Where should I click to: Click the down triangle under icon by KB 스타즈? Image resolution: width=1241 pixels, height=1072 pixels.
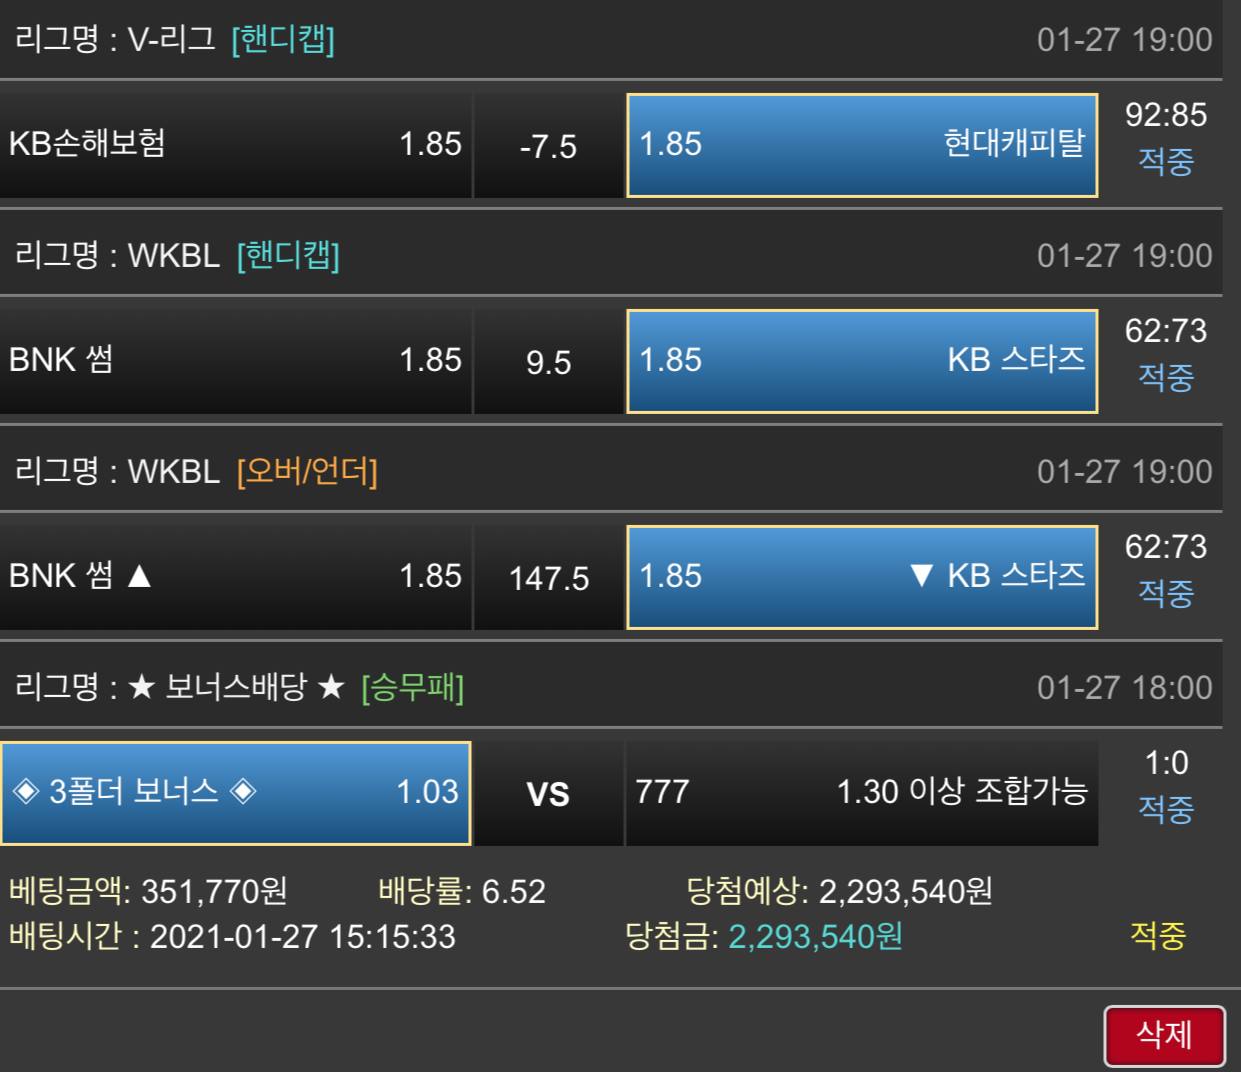tap(922, 576)
